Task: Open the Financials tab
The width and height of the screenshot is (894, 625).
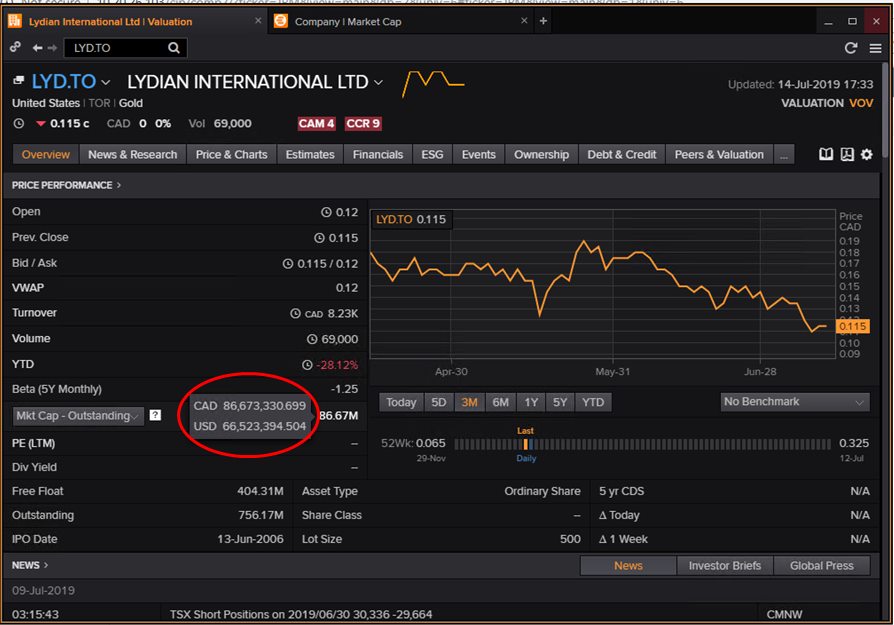Action: (x=378, y=155)
